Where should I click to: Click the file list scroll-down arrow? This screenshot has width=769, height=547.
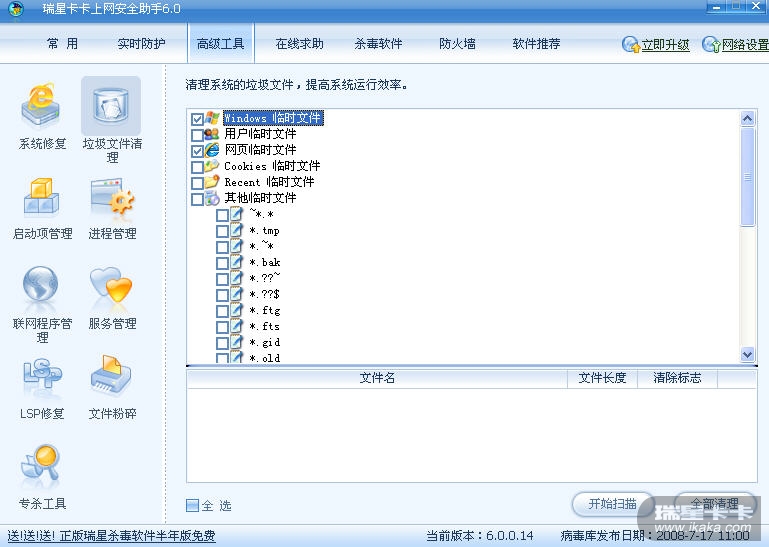coord(747,354)
